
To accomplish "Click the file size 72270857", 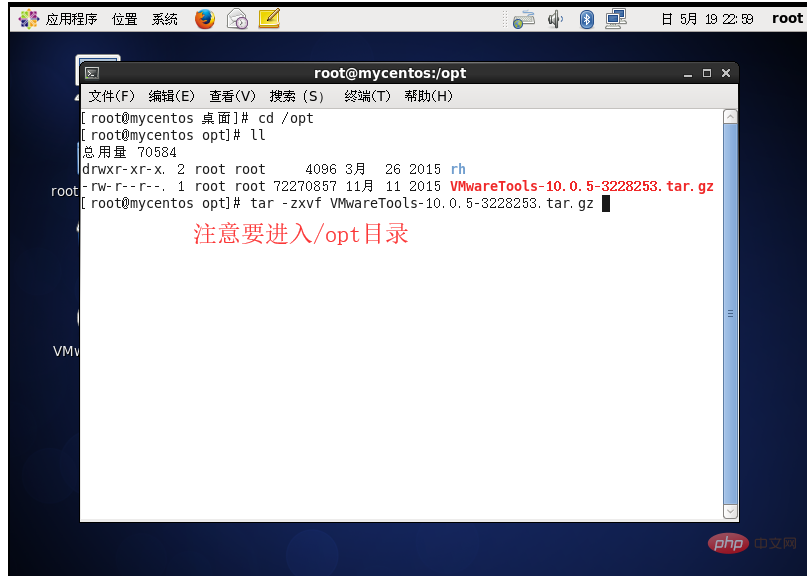I will 305,186.
